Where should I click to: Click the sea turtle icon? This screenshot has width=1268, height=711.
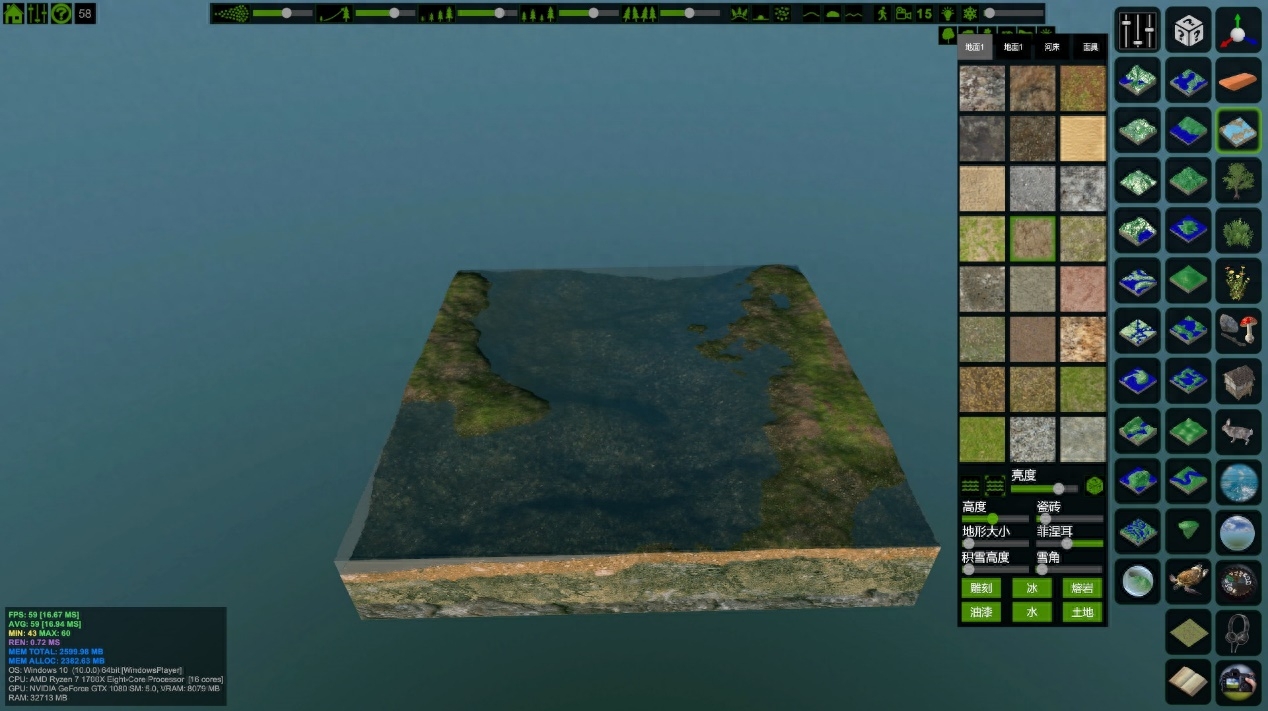(1188, 581)
